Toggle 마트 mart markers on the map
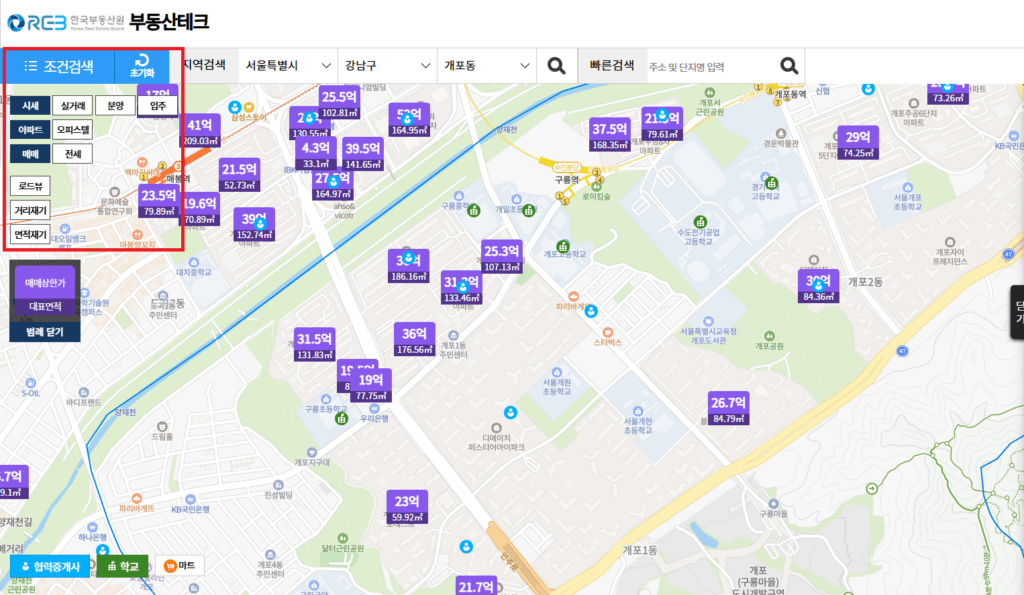Screen dimensions: 1024x595 (x=181, y=566)
